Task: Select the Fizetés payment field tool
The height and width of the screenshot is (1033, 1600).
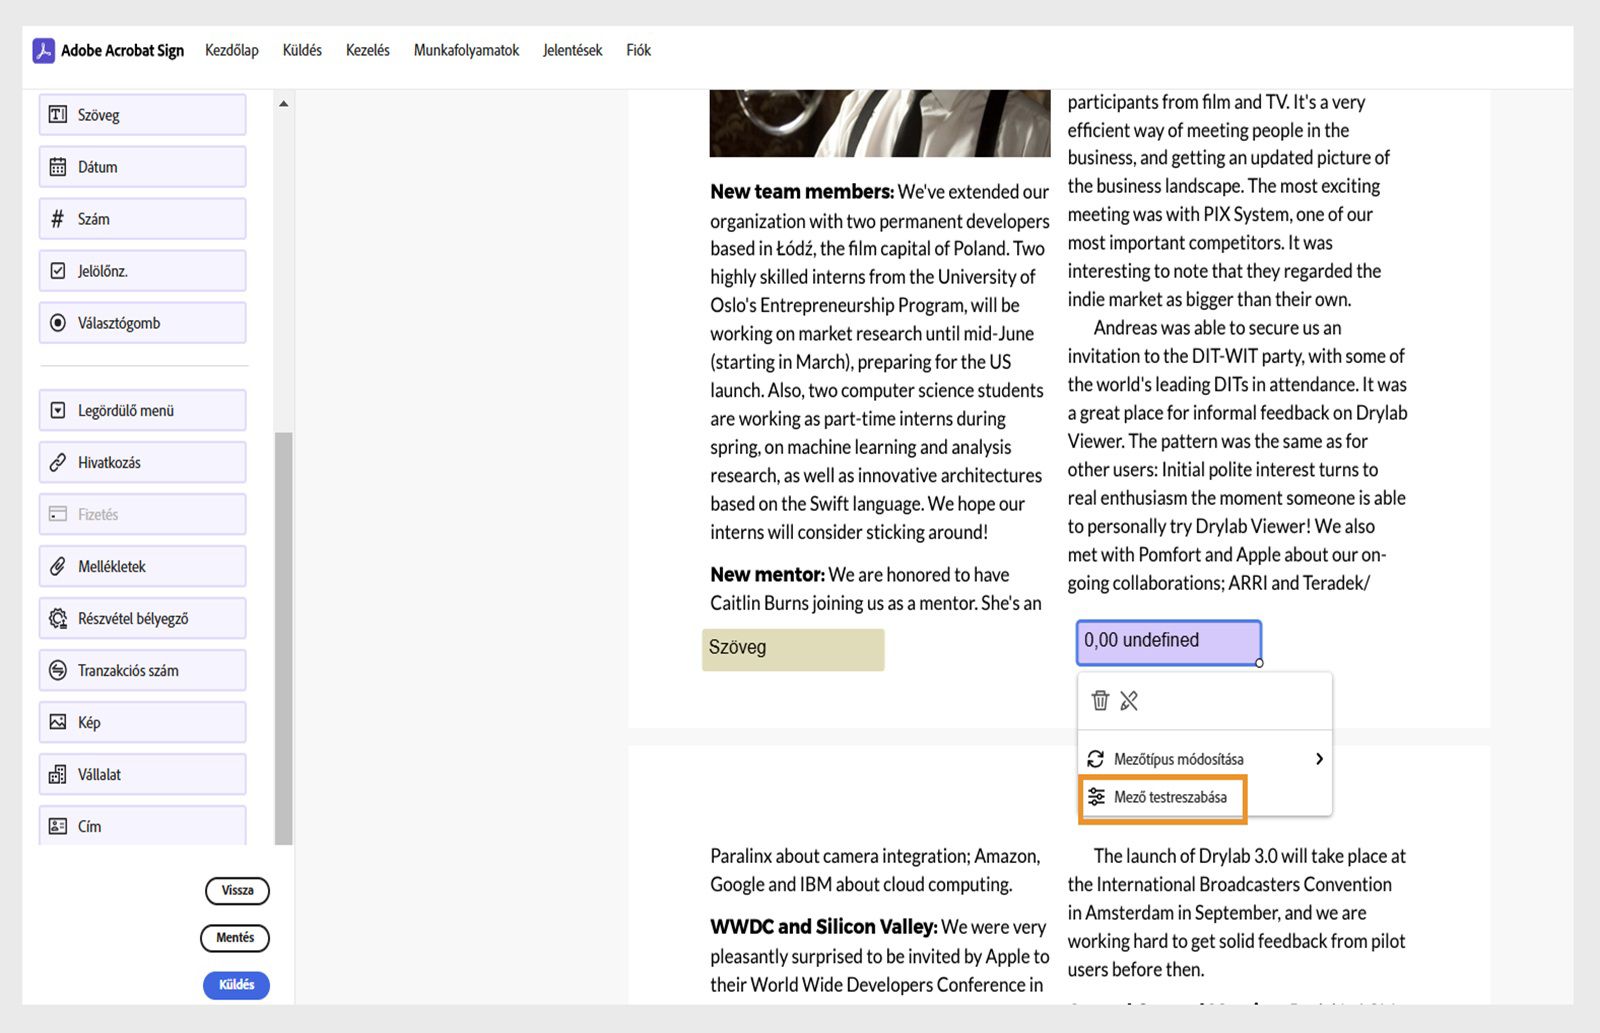Action: (x=143, y=514)
